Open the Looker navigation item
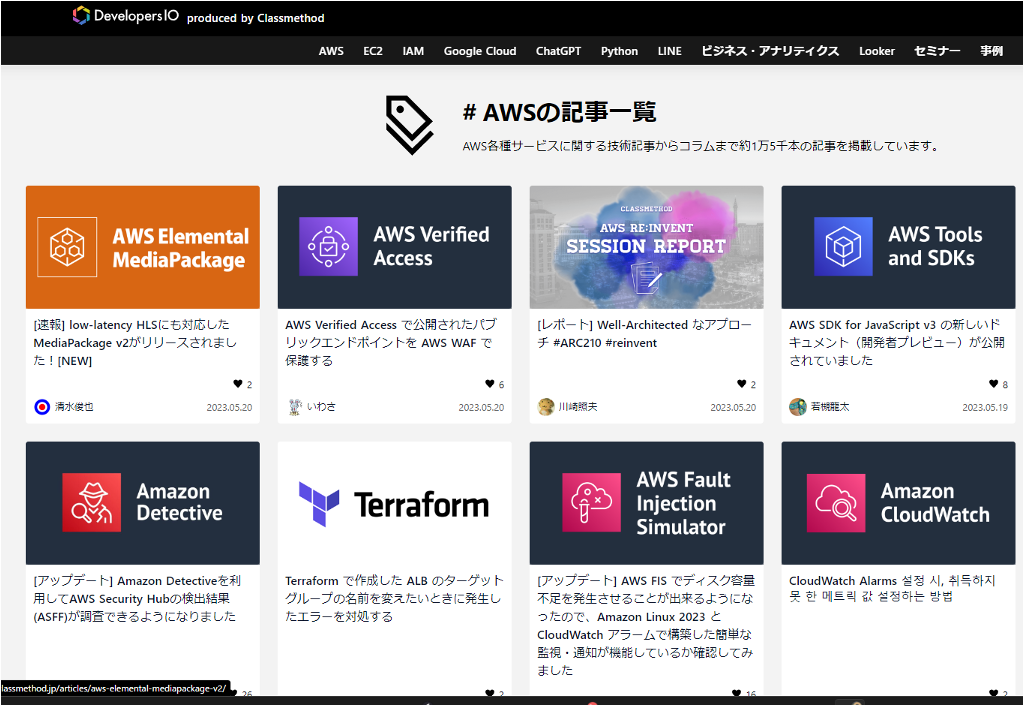Viewport: 1024px width, 706px height. point(876,51)
